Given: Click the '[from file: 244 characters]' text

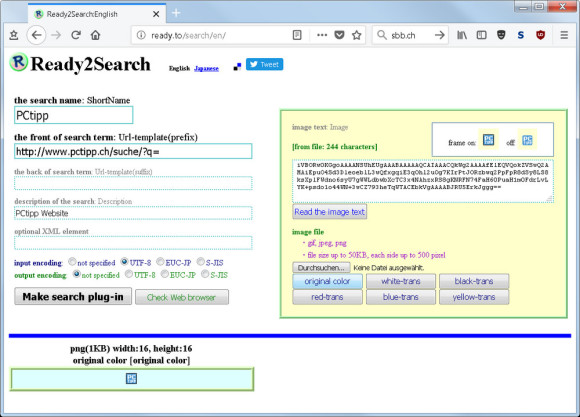Looking at the screenshot, I should point(334,147).
